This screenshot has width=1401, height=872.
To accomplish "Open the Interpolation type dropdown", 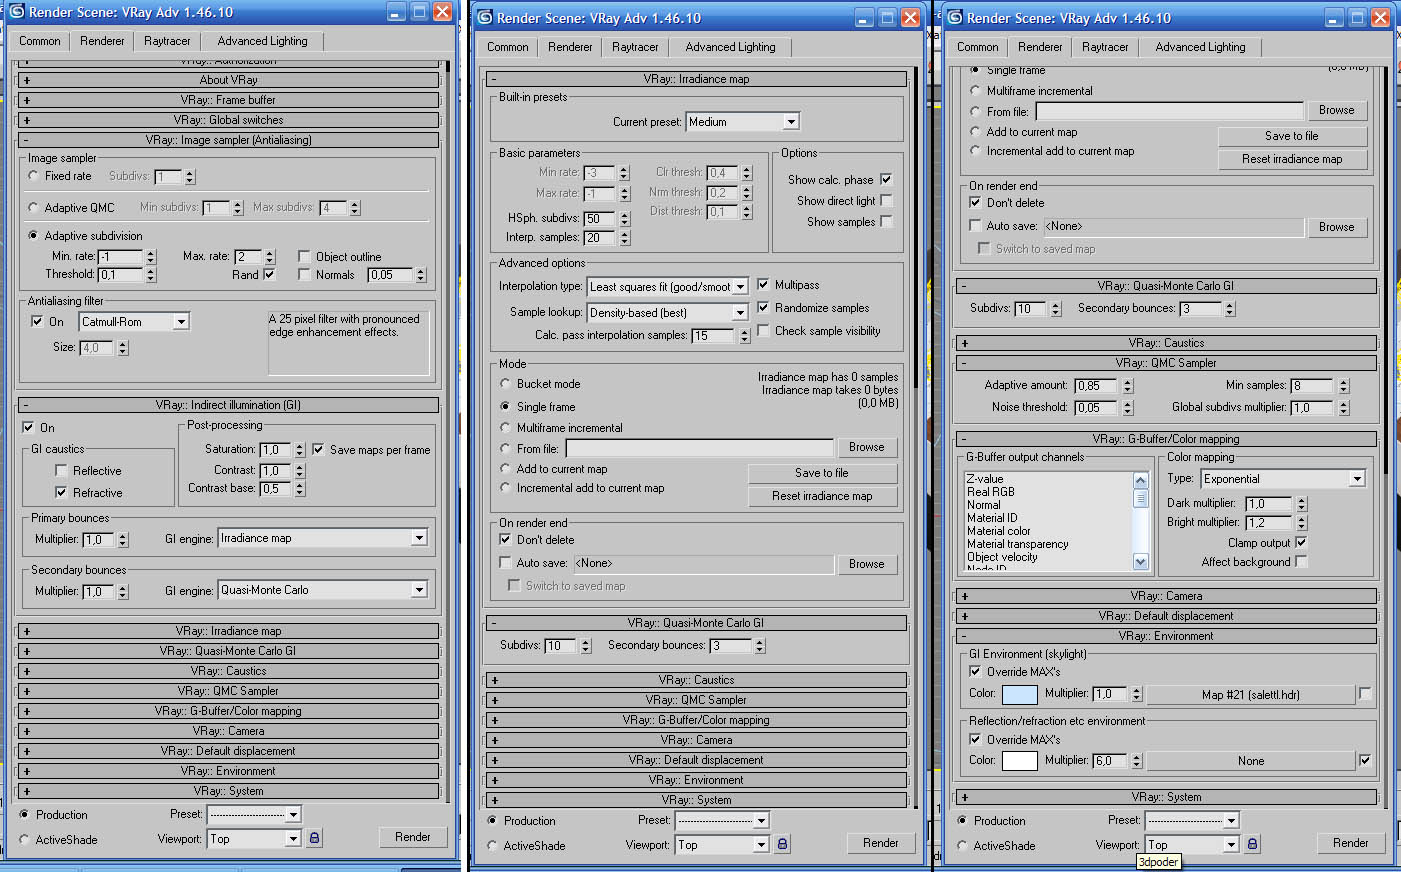I will coord(740,287).
